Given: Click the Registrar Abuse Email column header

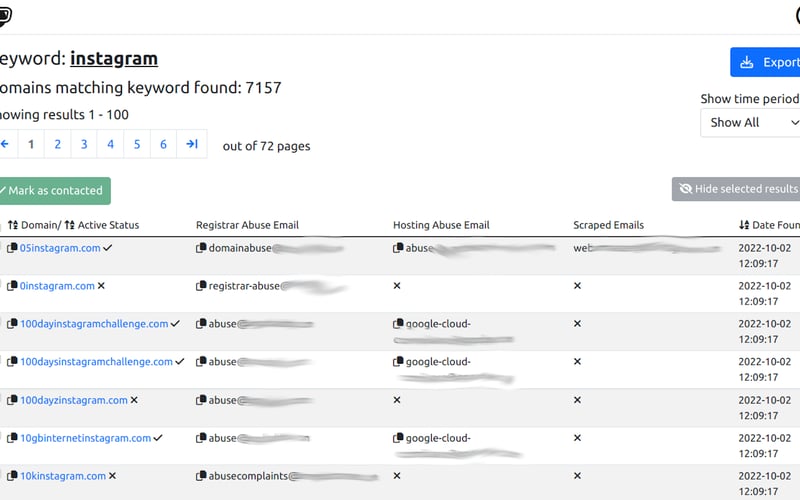Looking at the screenshot, I should (247, 225).
